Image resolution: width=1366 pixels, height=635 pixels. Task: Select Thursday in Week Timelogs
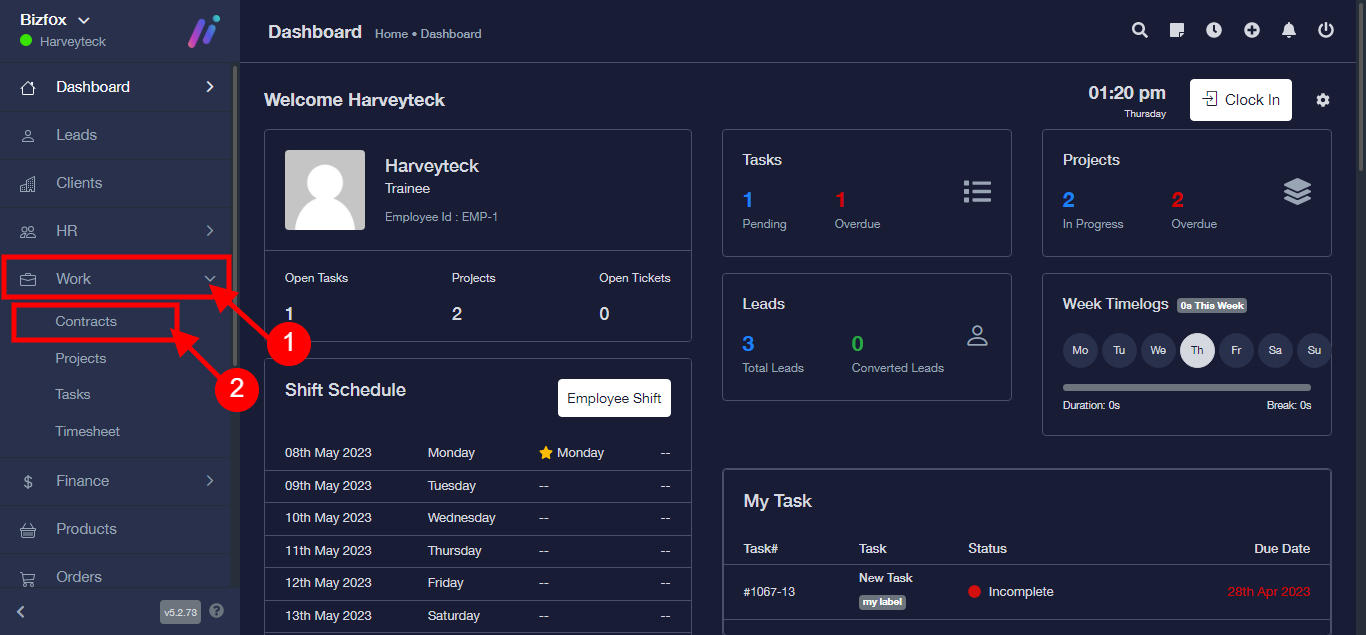(1198, 350)
